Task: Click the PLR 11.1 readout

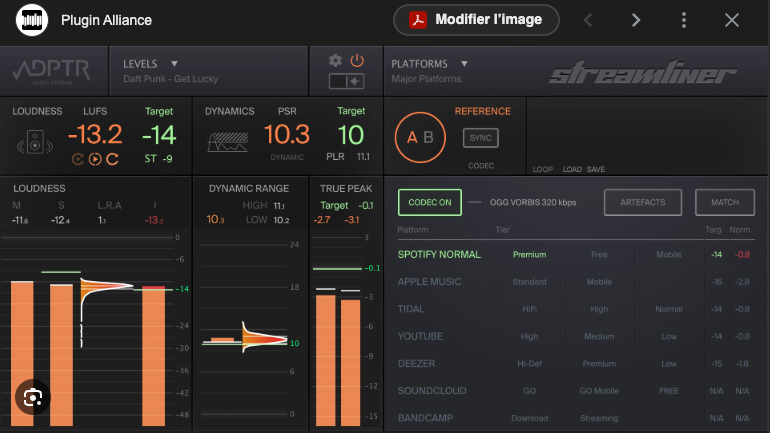Action: pyautogui.click(x=348, y=157)
